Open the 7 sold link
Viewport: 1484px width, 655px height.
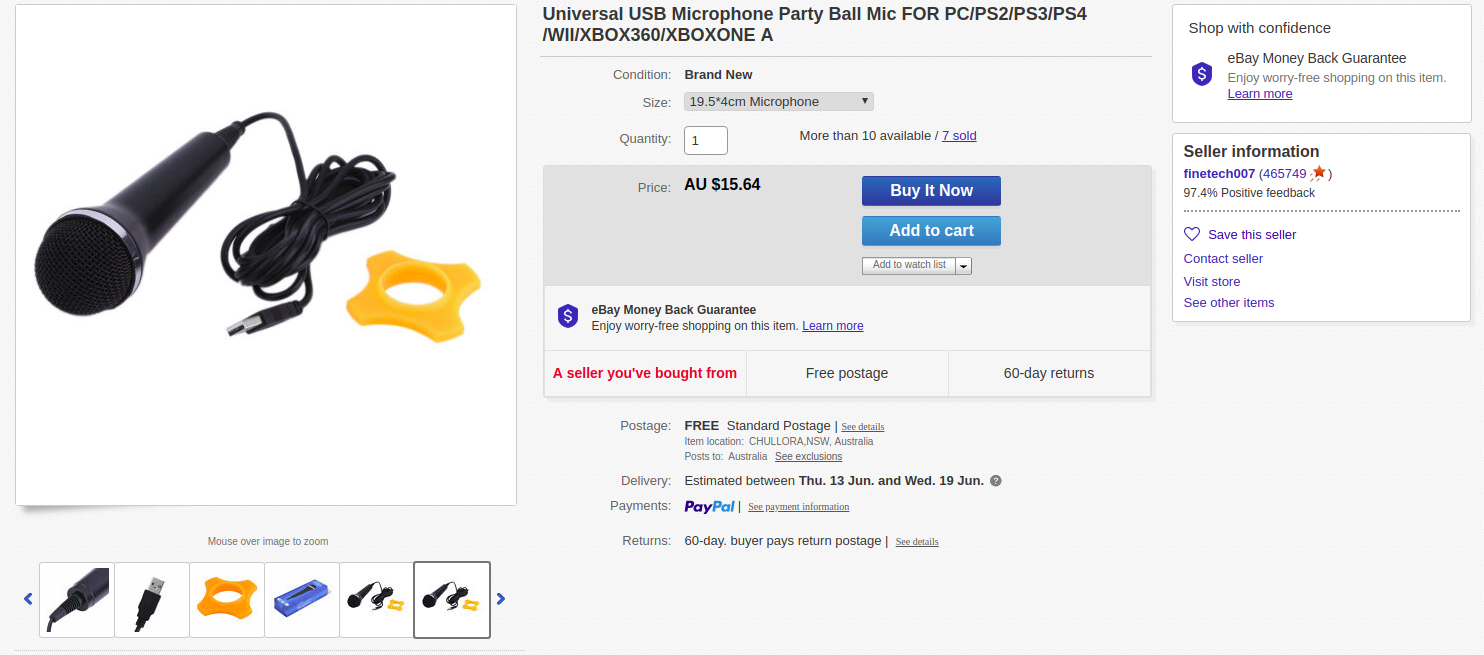pyautogui.click(x=959, y=135)
